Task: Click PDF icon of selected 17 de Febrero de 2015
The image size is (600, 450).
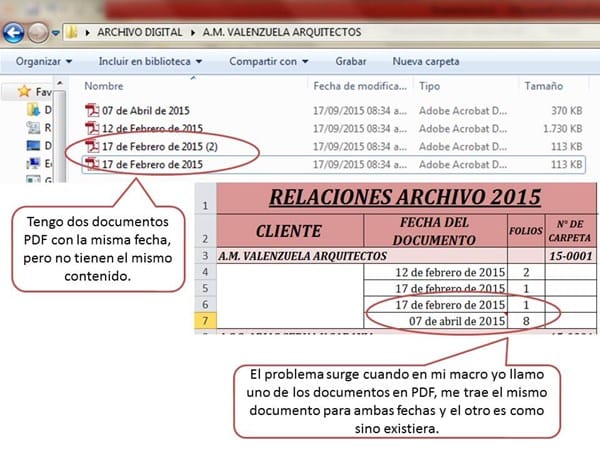Action: [x=92, y=164]
